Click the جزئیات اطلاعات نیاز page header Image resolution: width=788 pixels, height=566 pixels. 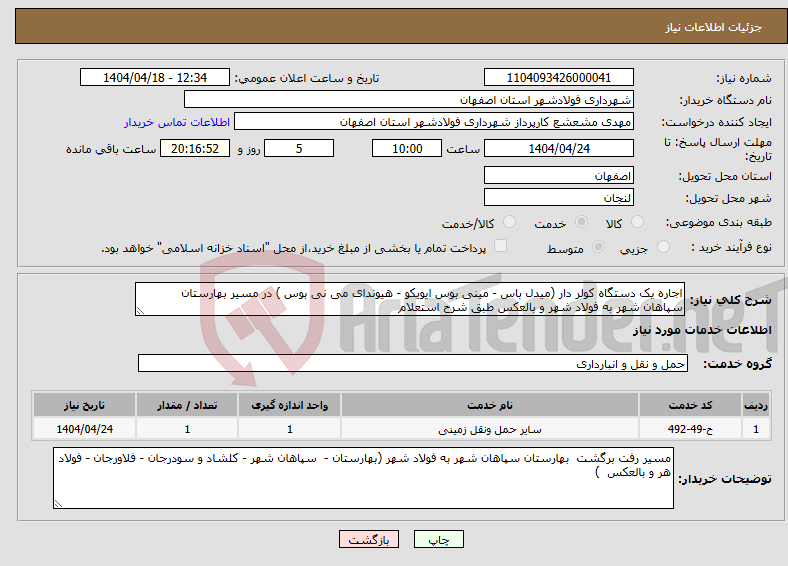[x=714, y=27]
